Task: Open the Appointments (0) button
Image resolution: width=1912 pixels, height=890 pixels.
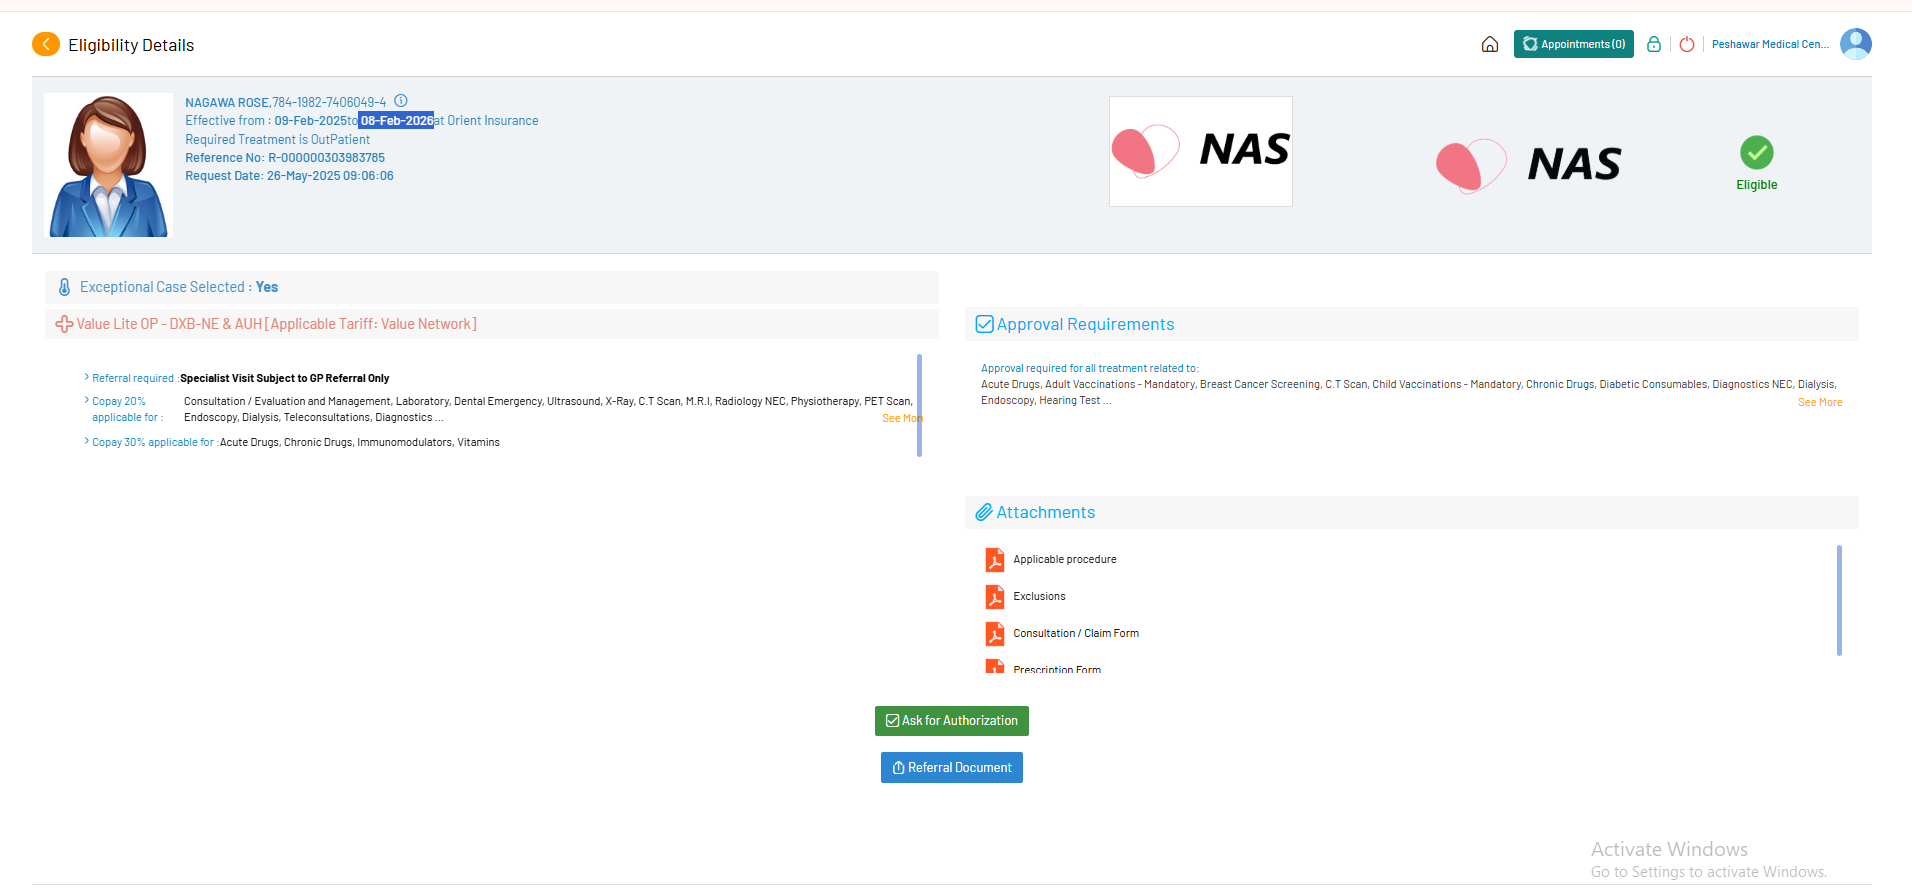Action: coord(1573,44)
